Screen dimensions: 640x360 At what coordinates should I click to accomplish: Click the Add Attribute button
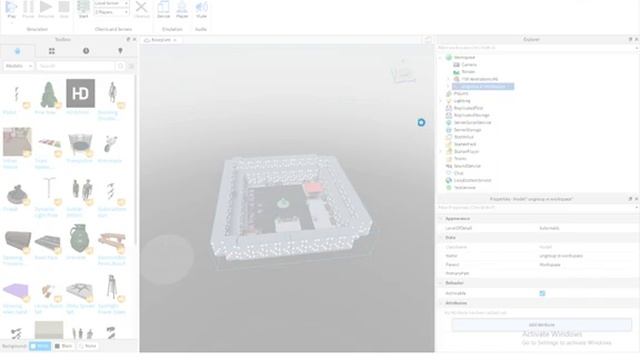542,325
